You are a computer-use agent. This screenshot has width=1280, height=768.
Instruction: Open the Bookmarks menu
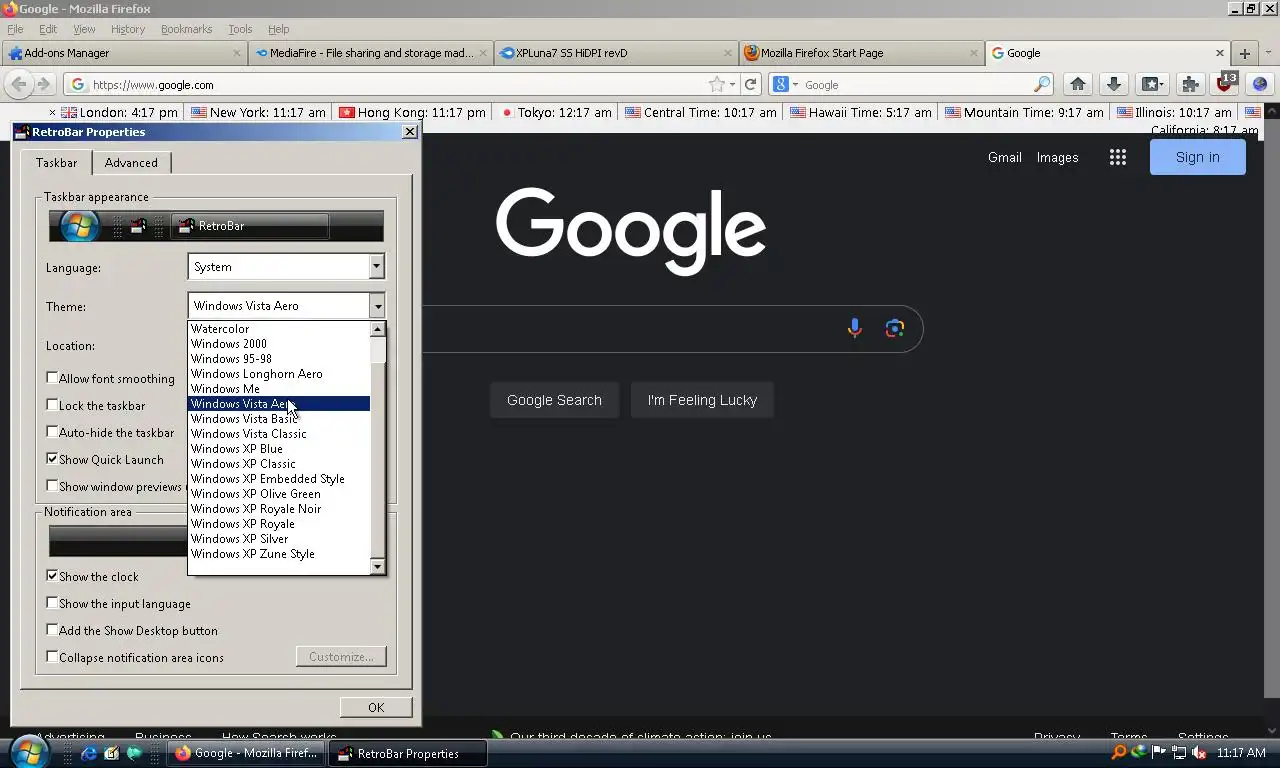tap(186, 29)
